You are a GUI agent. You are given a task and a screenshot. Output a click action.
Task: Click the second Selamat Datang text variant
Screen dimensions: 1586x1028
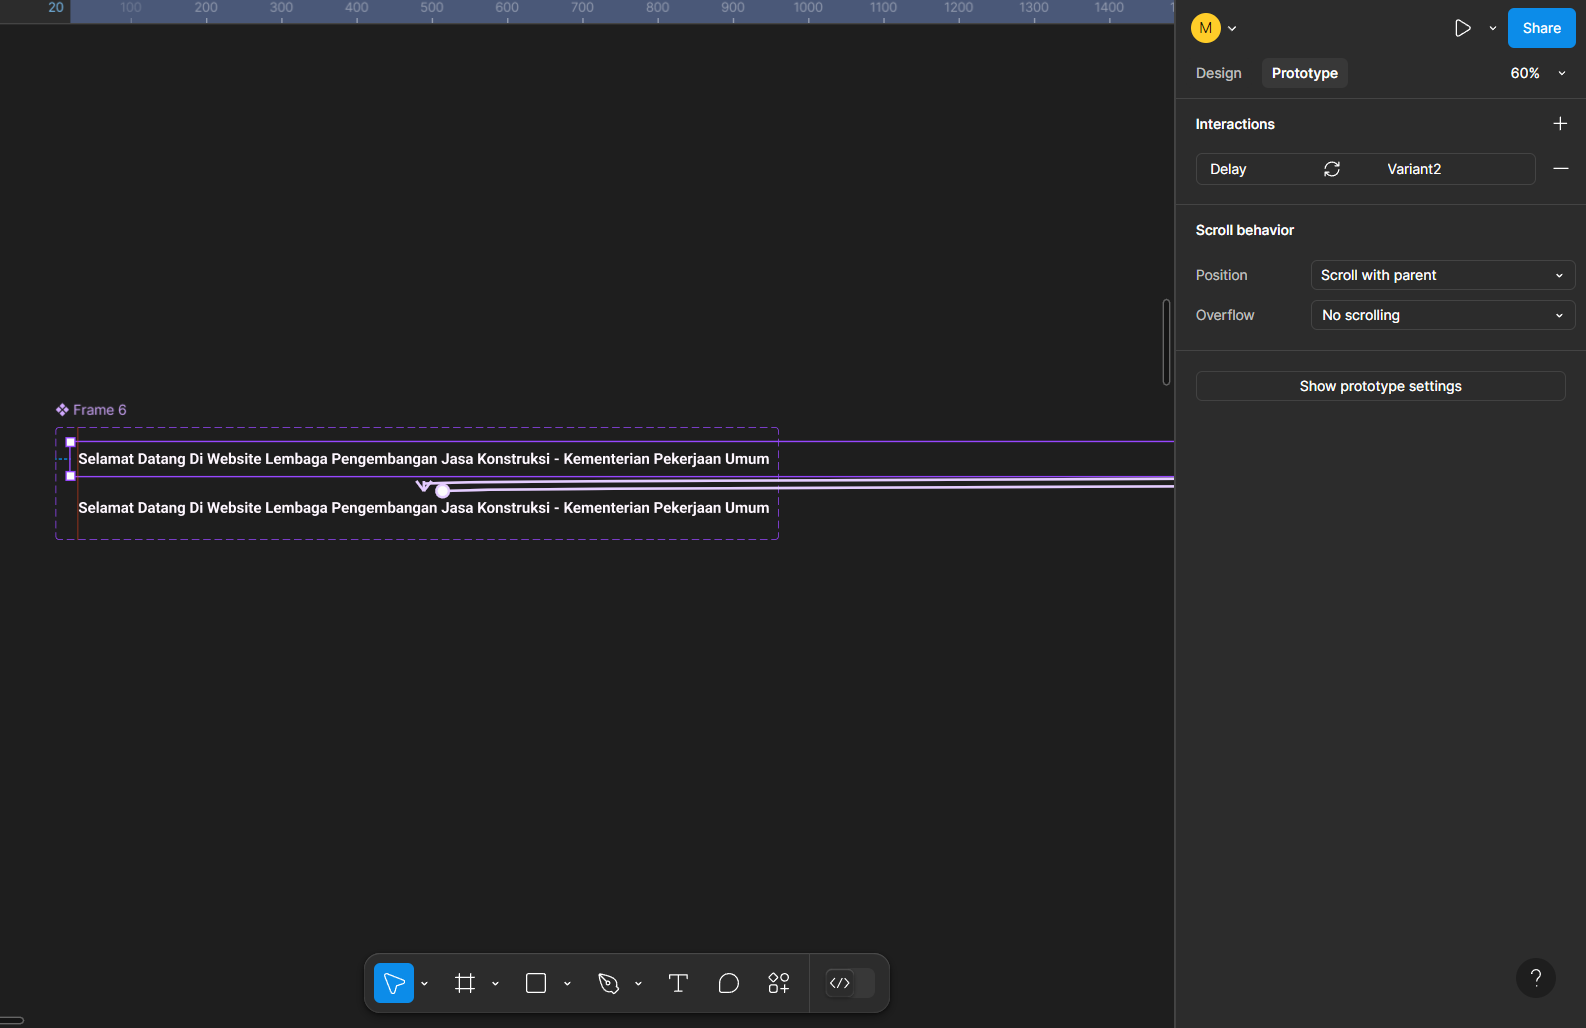(x=424, y=508)
